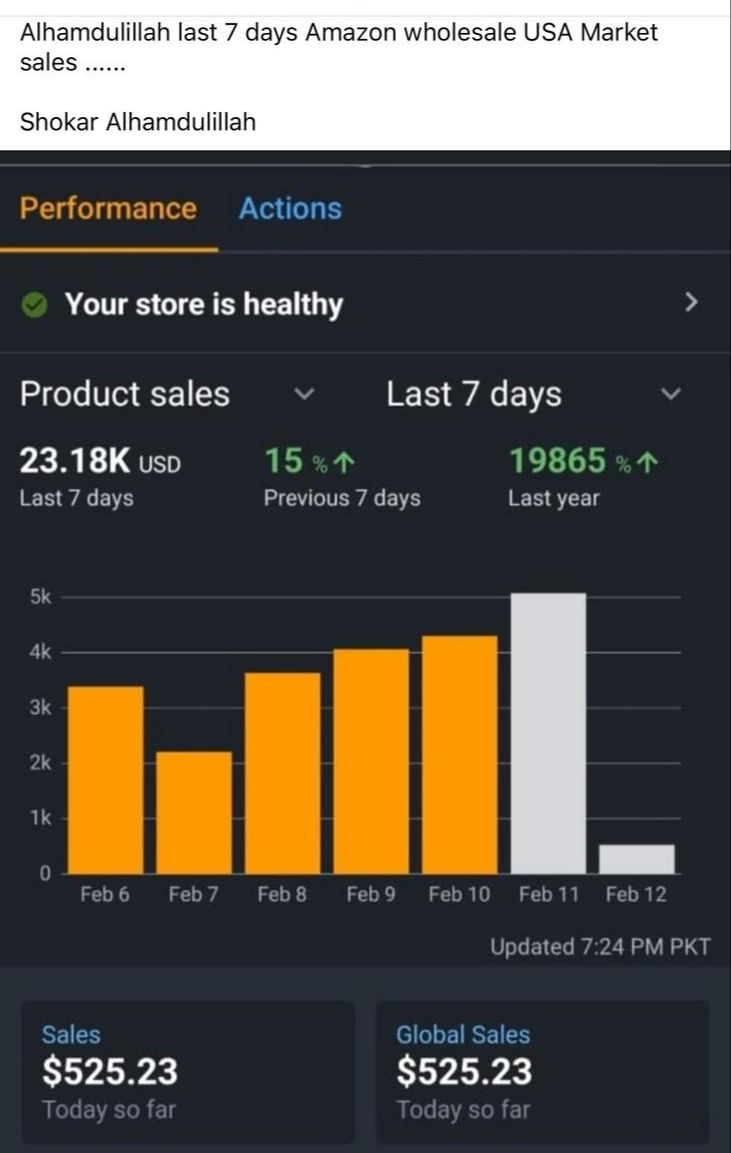Expand the Product sales dropdown

pos(304,394)
